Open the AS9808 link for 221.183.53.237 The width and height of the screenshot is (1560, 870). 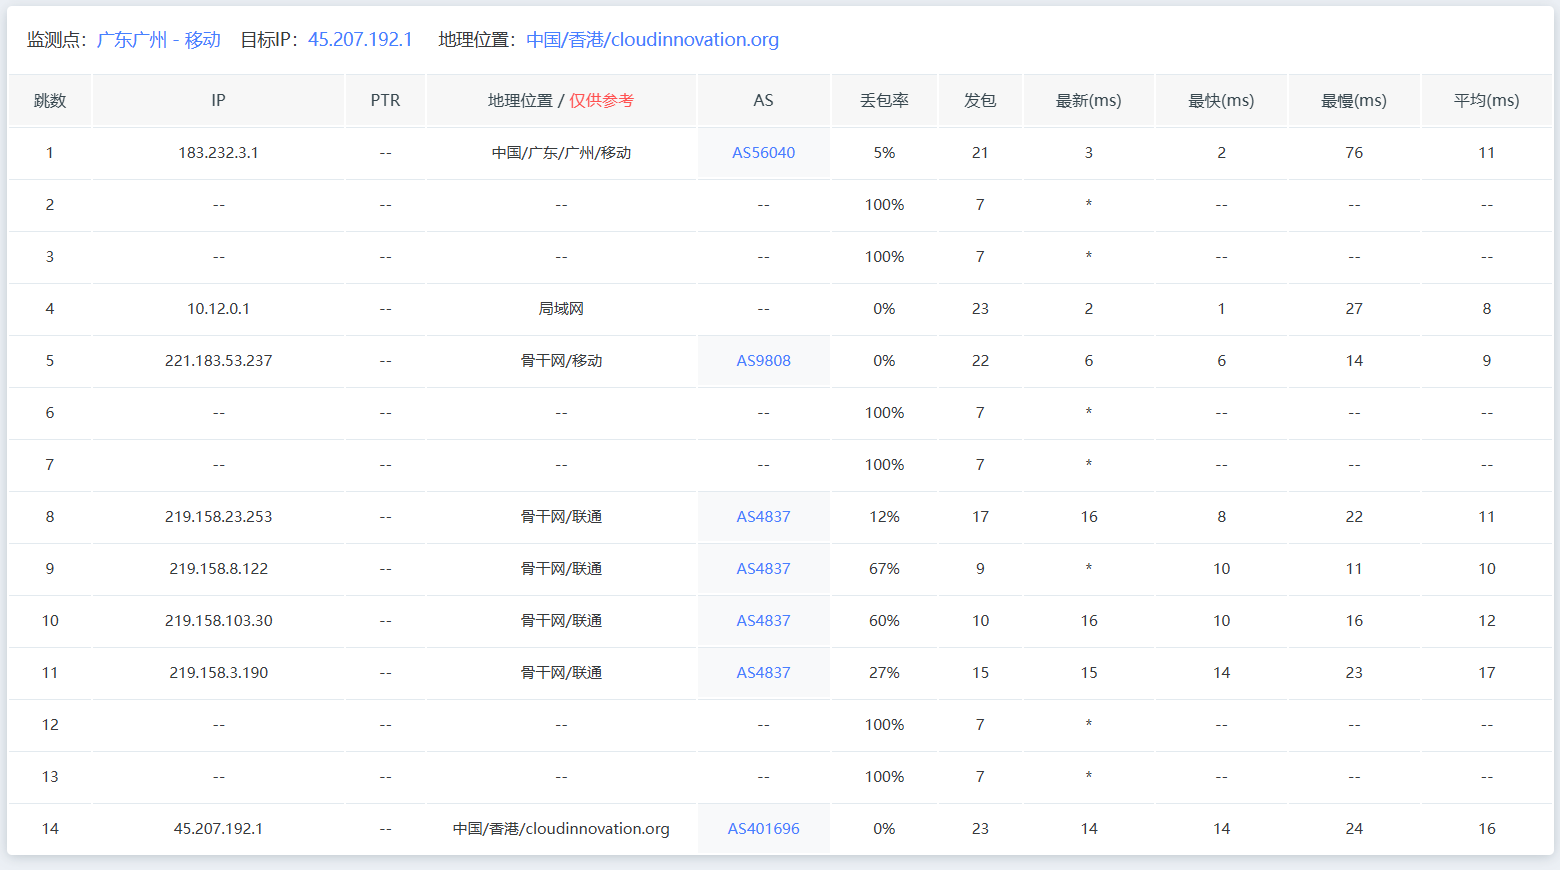[x=763, y=361]
